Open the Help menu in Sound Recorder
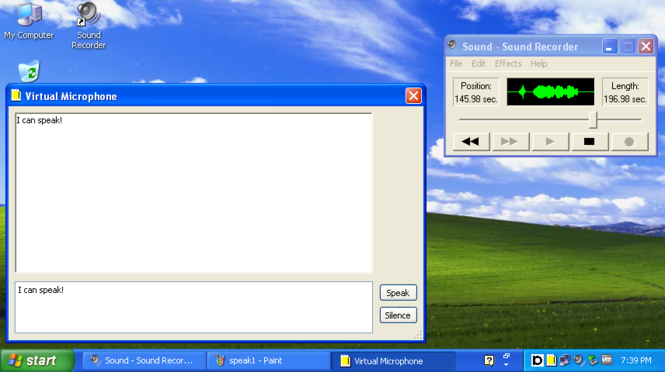The image size is (665, 372). 539,64
